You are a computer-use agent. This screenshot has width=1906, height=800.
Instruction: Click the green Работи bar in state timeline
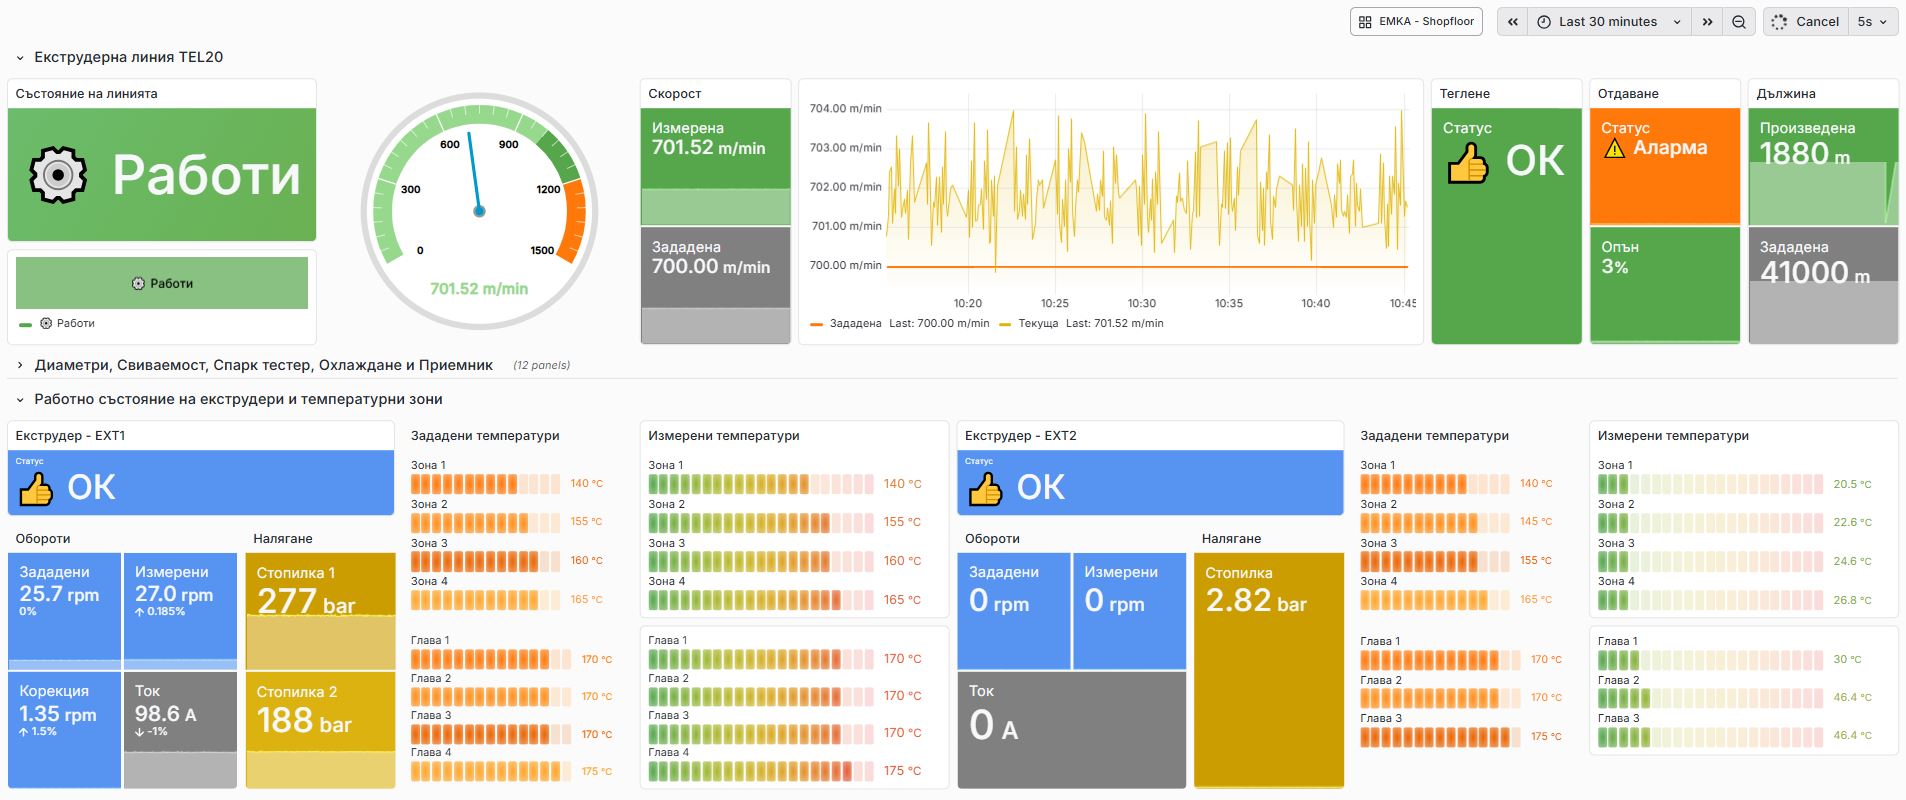pos(162,283)
